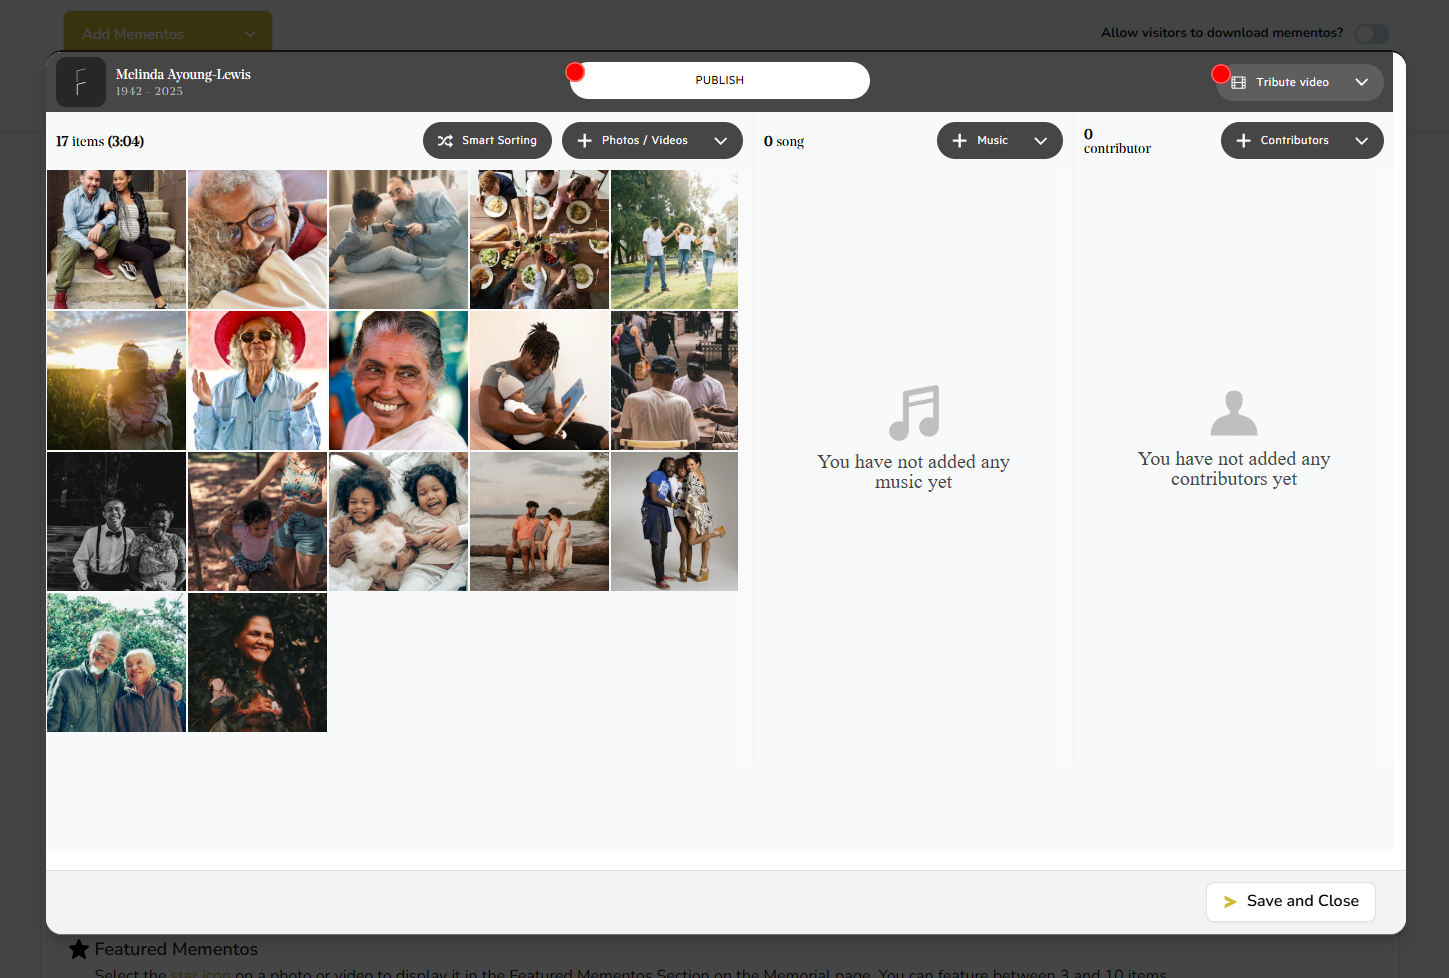The image size is (1449, 978).
Task: Toggle allow visitors to download mementos
Action: (x=1371, y=34)
